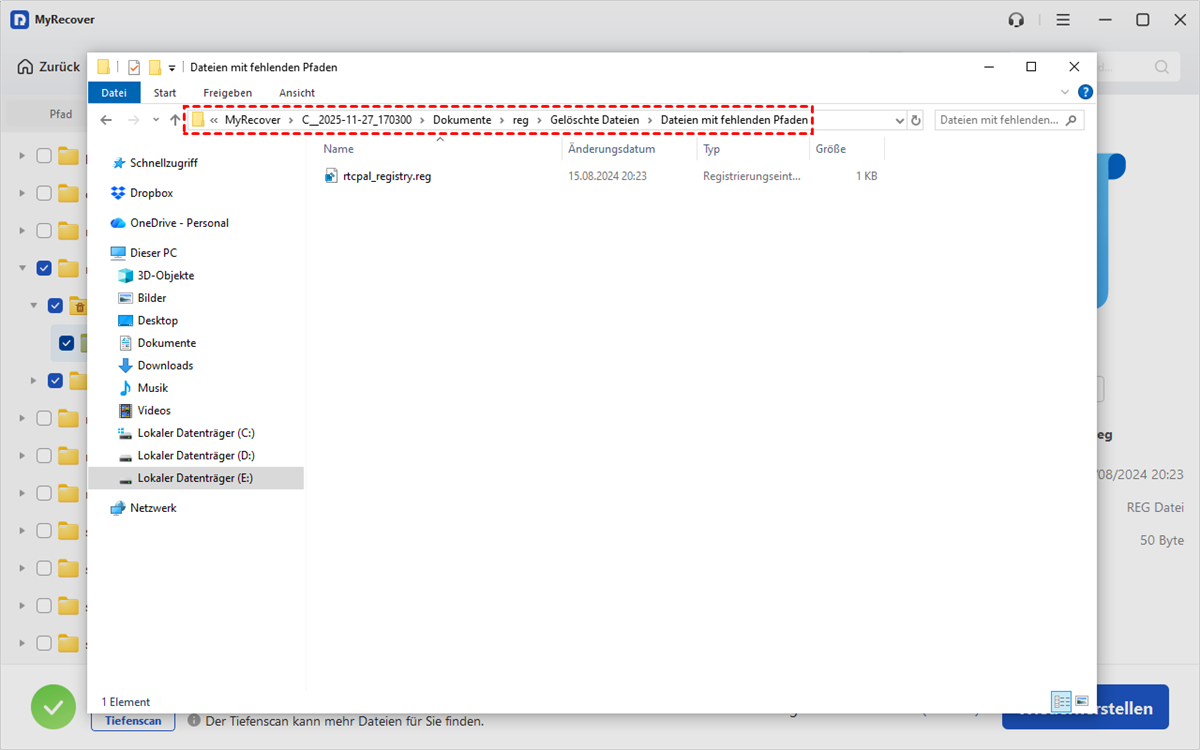Viewport: 1200px width, 750px height.
Task: Click the Explorer help question mark icon
Action: [1085, 92]
